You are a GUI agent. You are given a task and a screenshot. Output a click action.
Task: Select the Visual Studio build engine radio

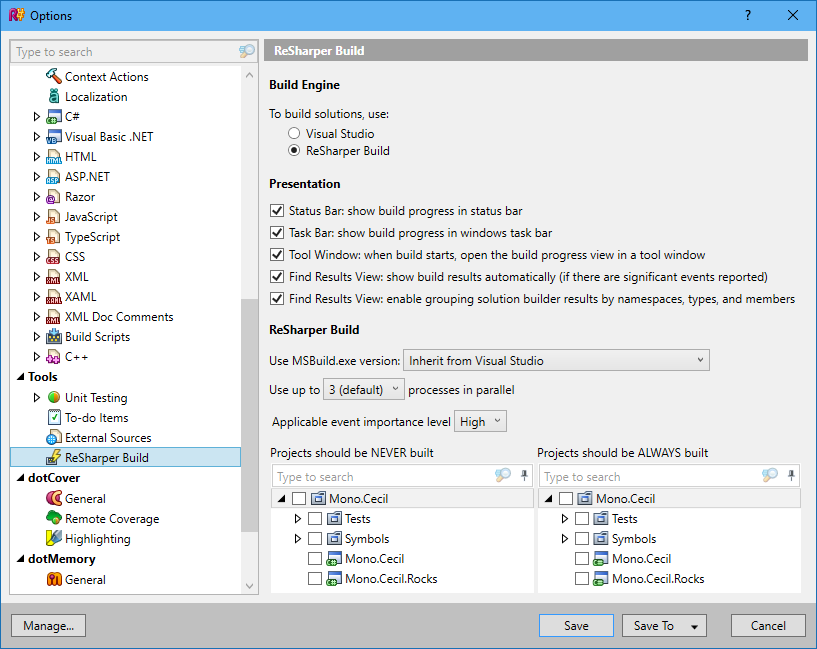click(x=294, y=133)
